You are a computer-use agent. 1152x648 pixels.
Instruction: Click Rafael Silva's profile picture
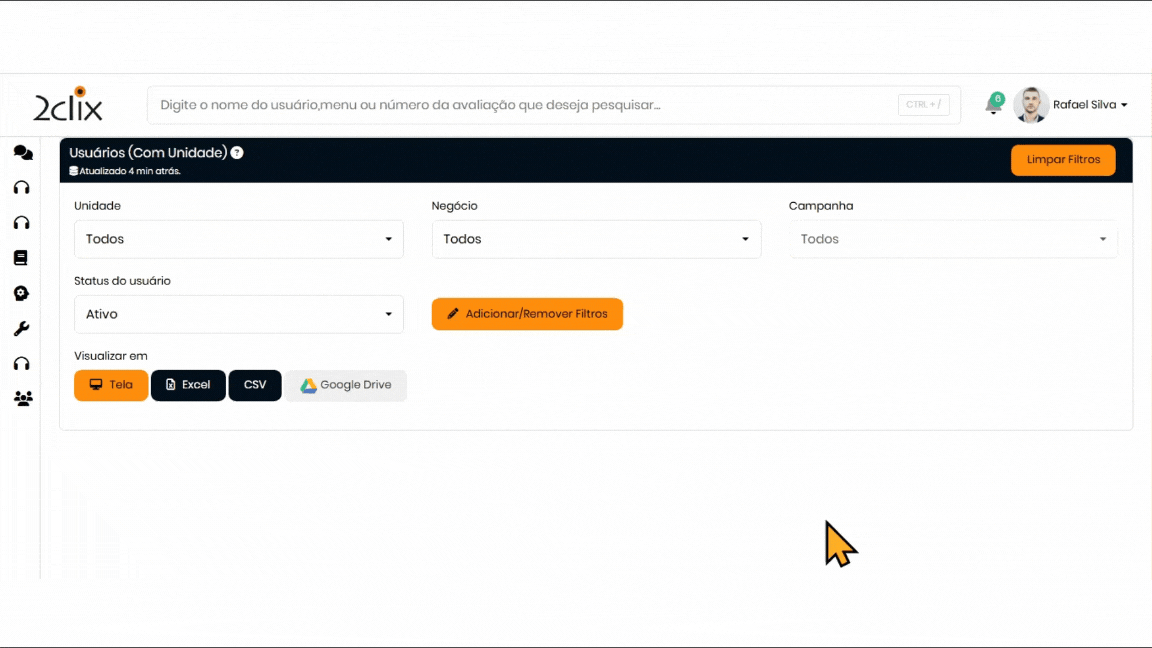click(1031, 105)
